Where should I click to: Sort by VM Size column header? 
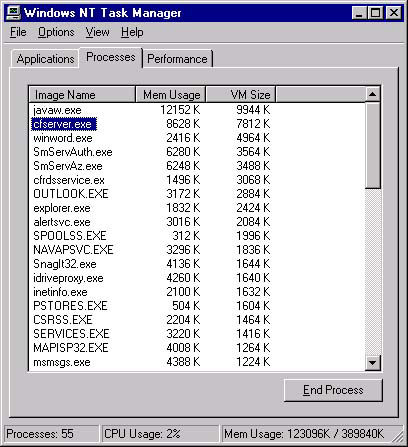click(241, 95)
